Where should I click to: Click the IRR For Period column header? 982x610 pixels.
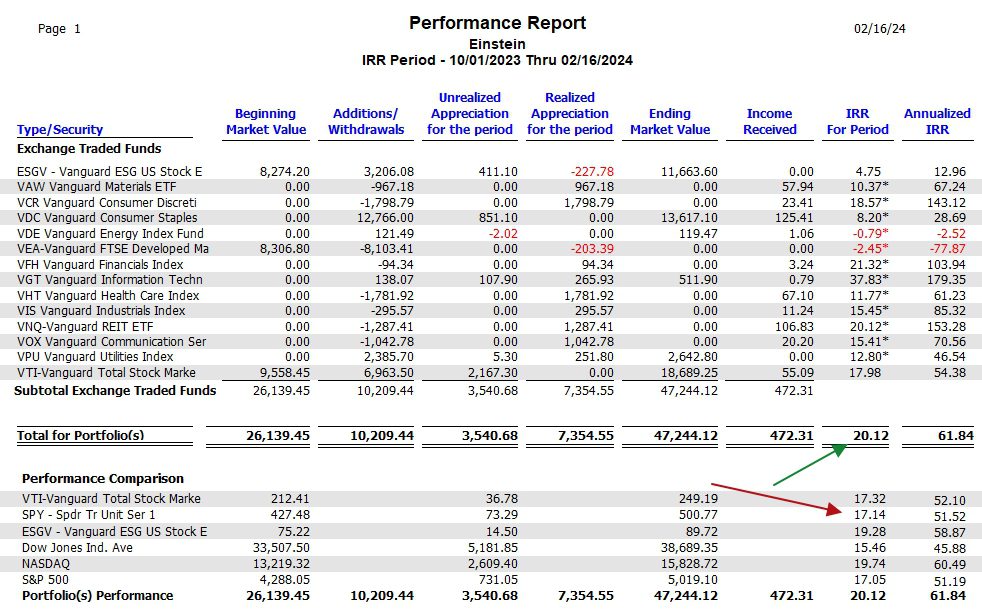coord(857,121)
